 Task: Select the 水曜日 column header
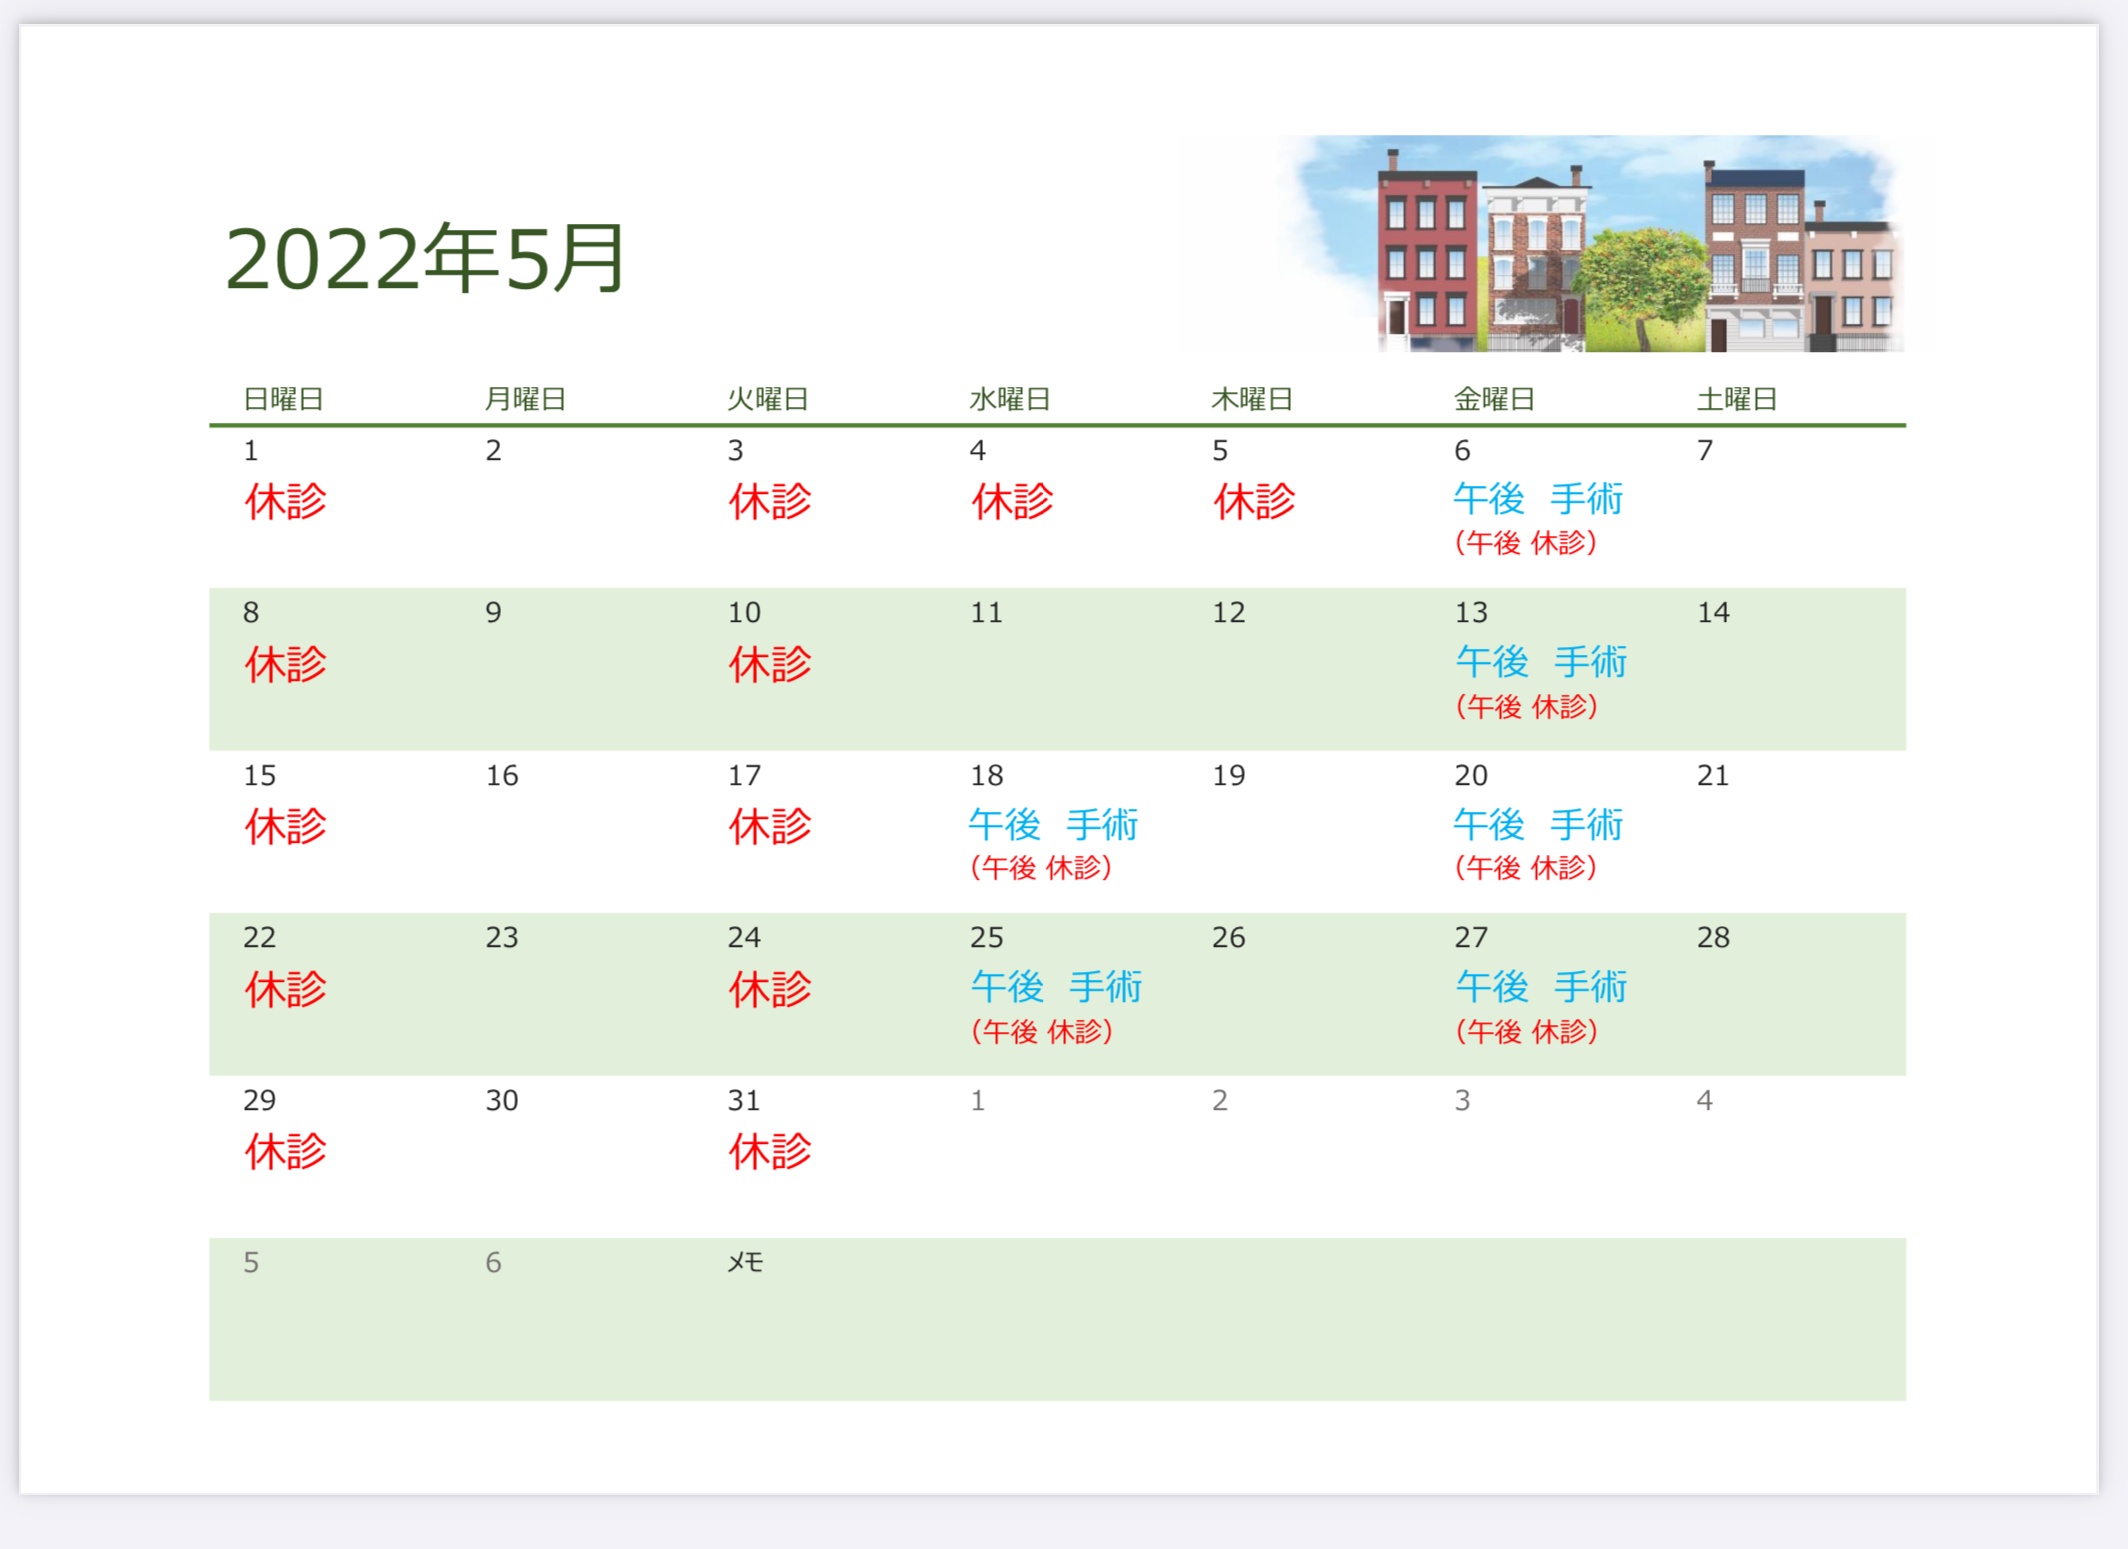tap(1009, 399)
